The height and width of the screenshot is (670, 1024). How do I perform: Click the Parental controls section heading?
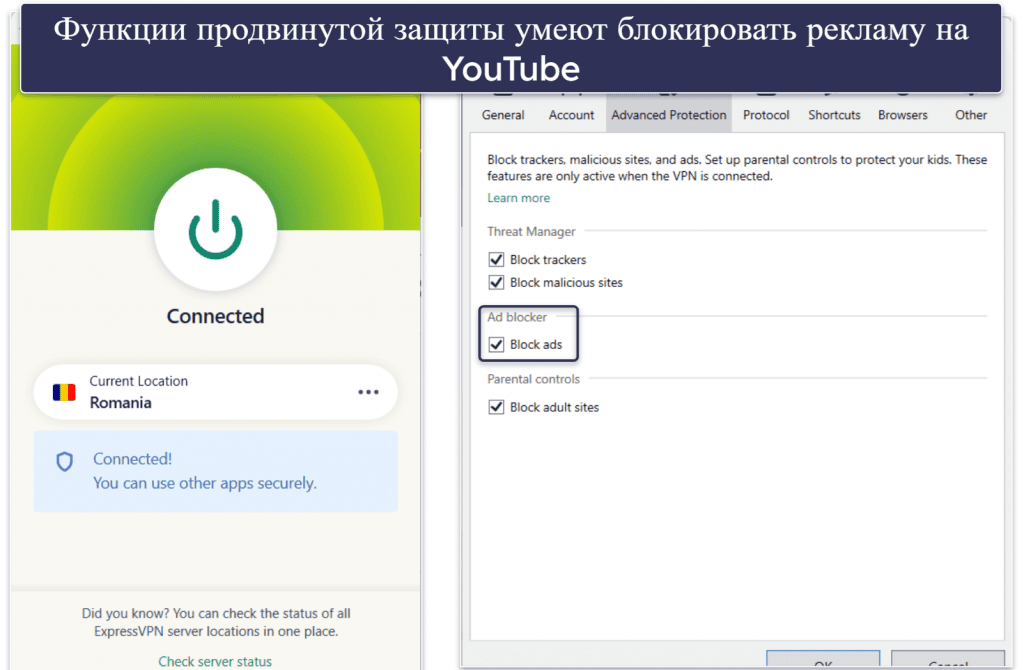coord(533,379)
